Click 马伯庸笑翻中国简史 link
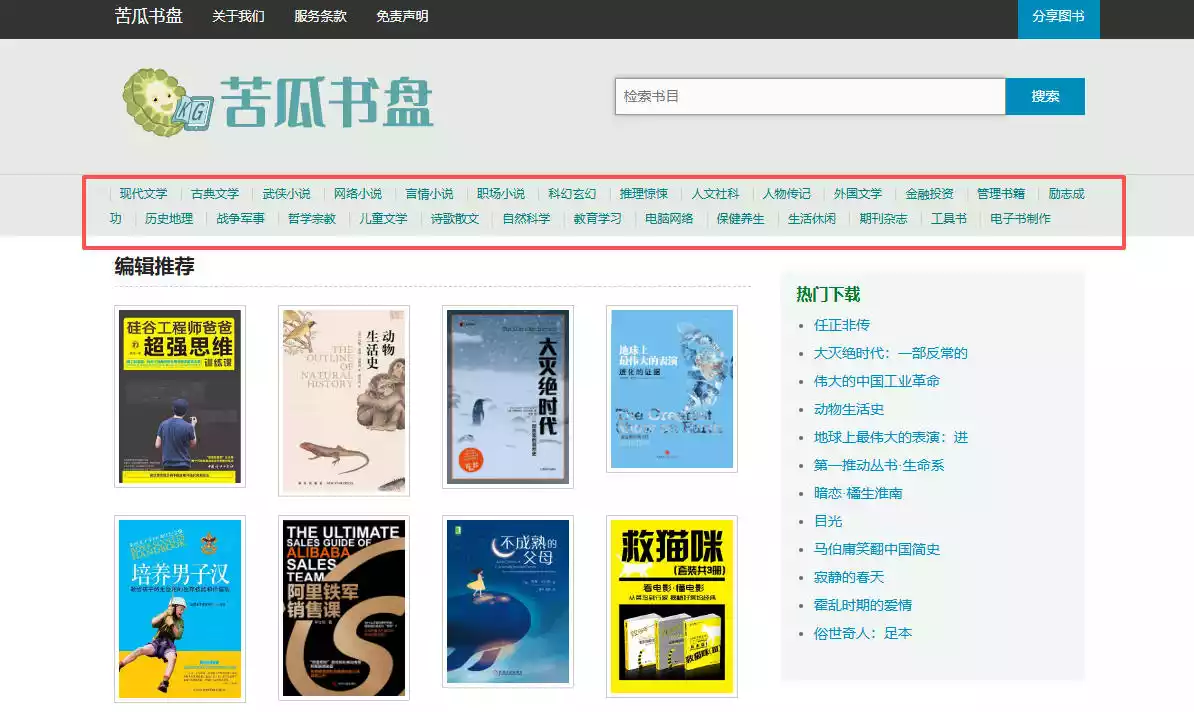This screenshot has width=1194, height=712. (876, 550)
